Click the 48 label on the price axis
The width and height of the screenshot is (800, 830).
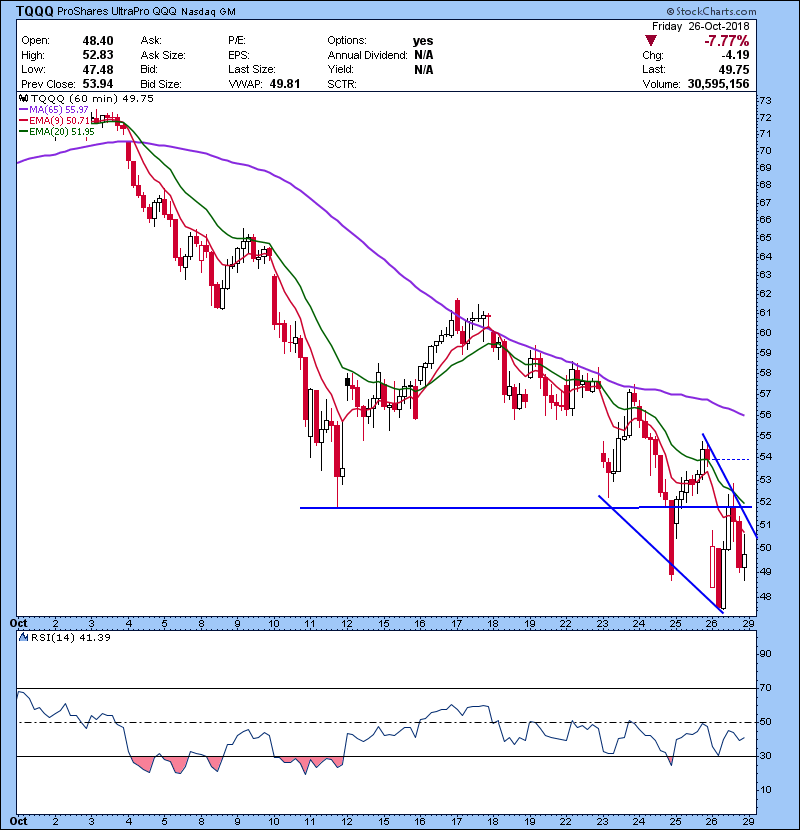pos(766,597)
